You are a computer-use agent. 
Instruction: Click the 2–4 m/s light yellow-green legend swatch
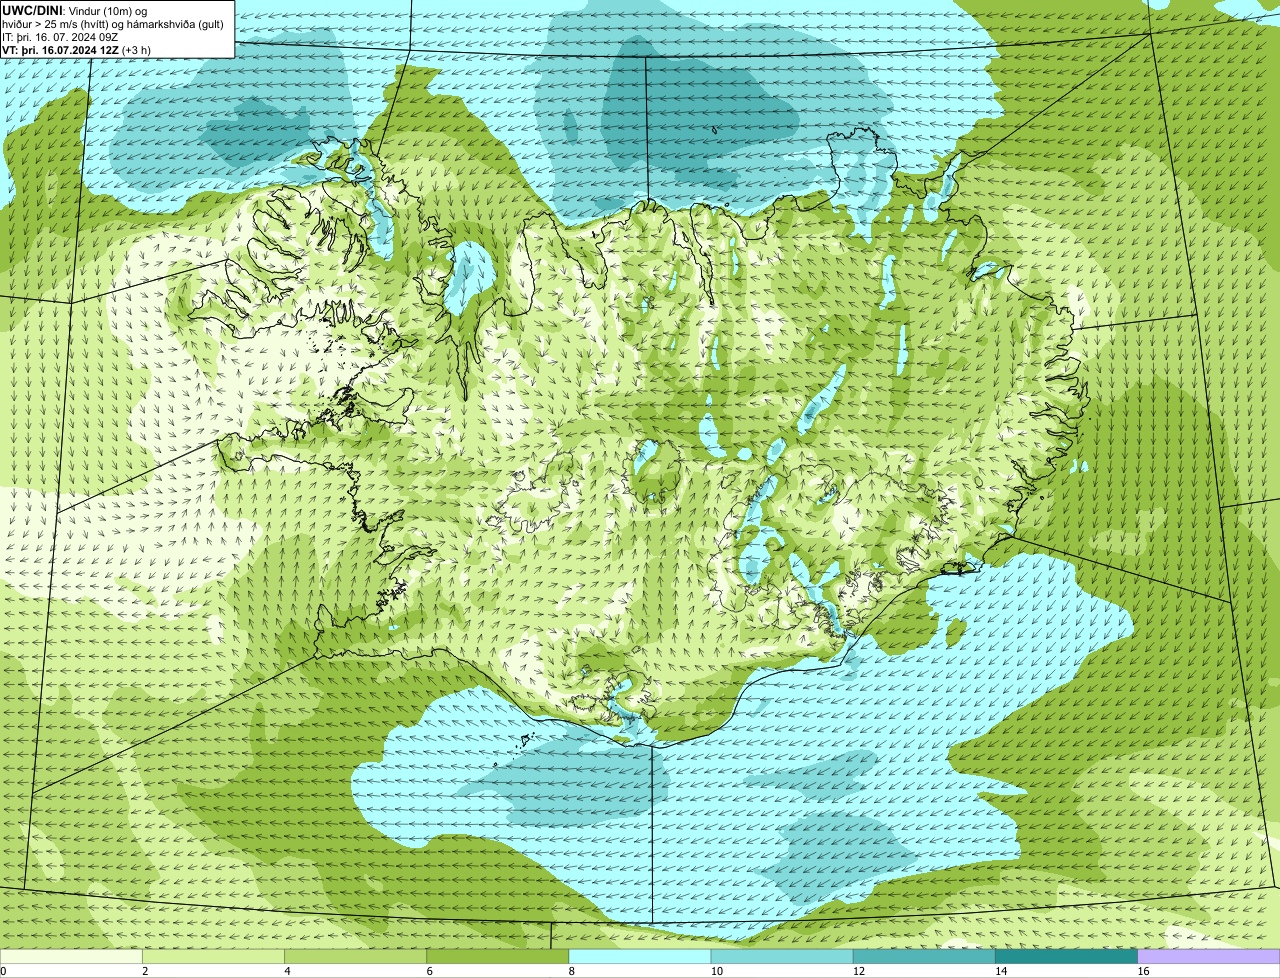[213, 956]
